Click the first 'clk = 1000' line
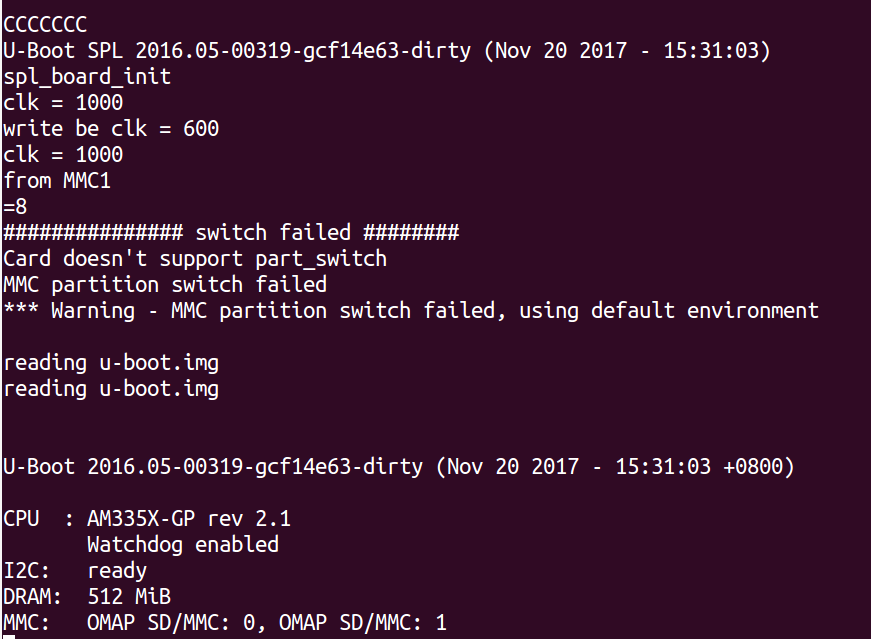871x639 pixels. 63,102
